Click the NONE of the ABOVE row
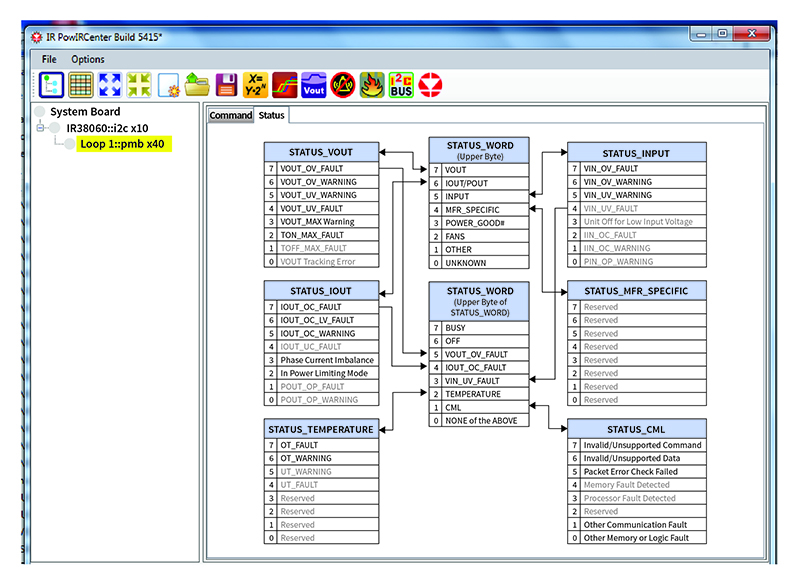Screen dimensions: 800x583 point(479,420)
